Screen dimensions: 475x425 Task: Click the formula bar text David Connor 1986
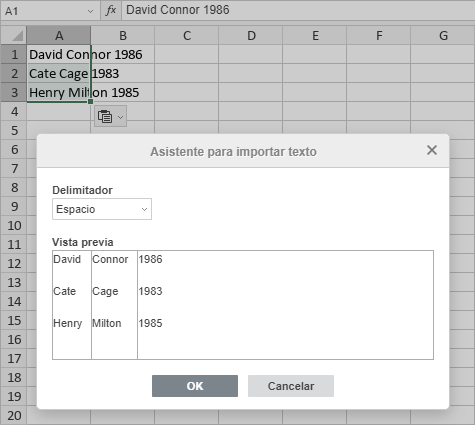pyautogui.click(x=178, y=10)
